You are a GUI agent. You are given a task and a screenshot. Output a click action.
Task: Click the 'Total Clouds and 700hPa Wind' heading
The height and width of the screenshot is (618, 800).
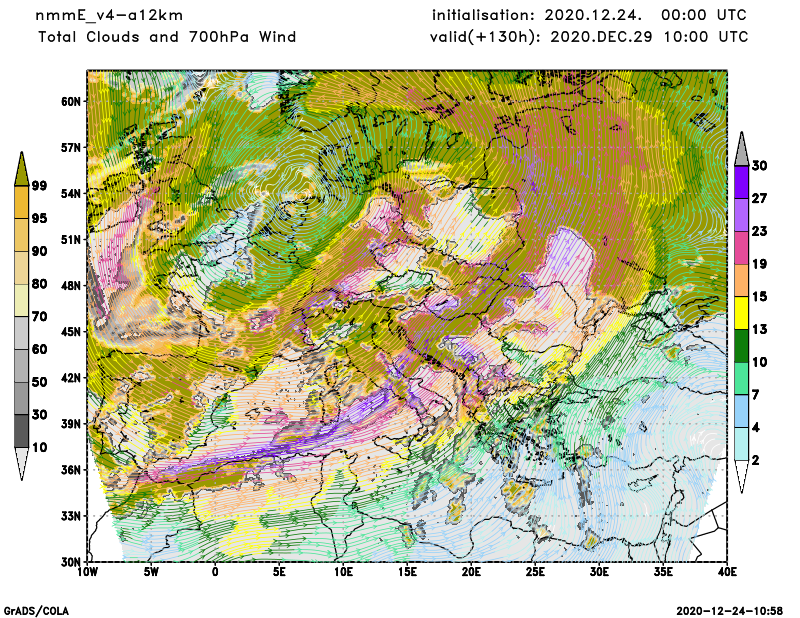tap(167, 37)
